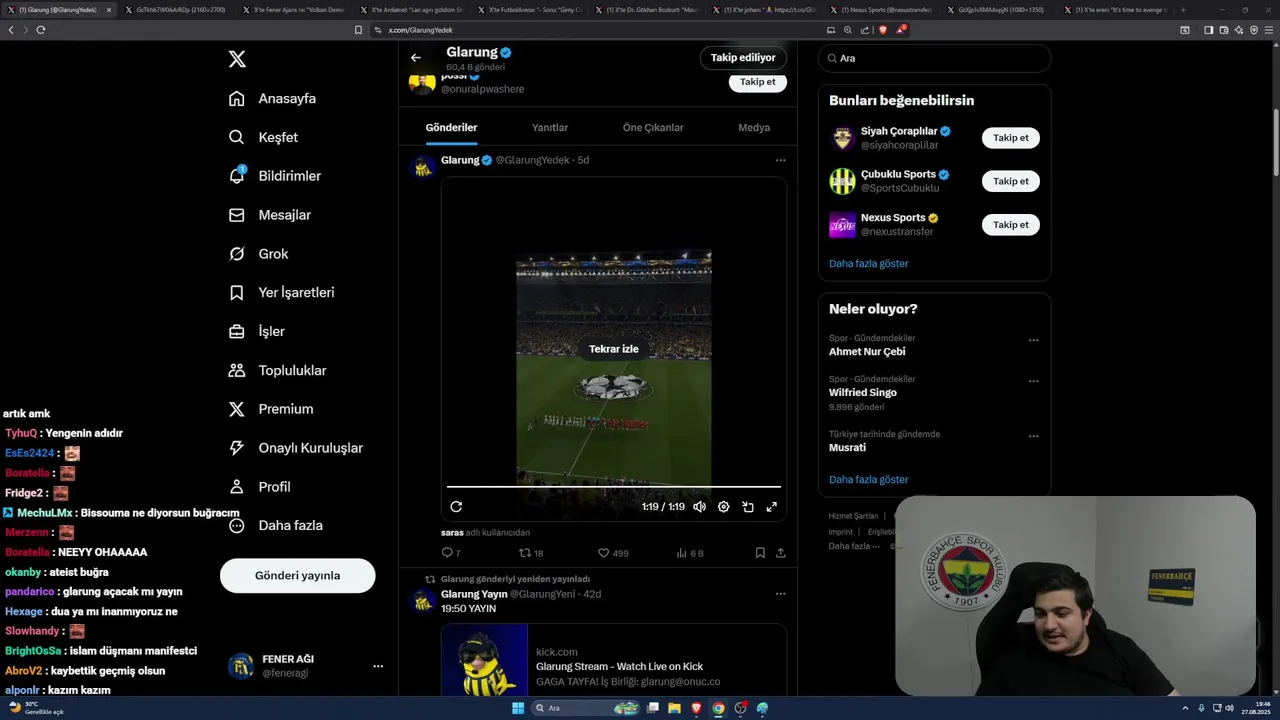Follow Siyah Çoraplılar account

(x=1010, y=138)
